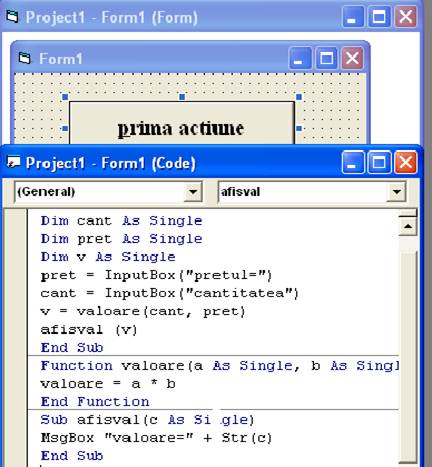Place cursor on MsgBox "valoare=" code line
The image size is (432, 467).
click(x=156, y=438)
